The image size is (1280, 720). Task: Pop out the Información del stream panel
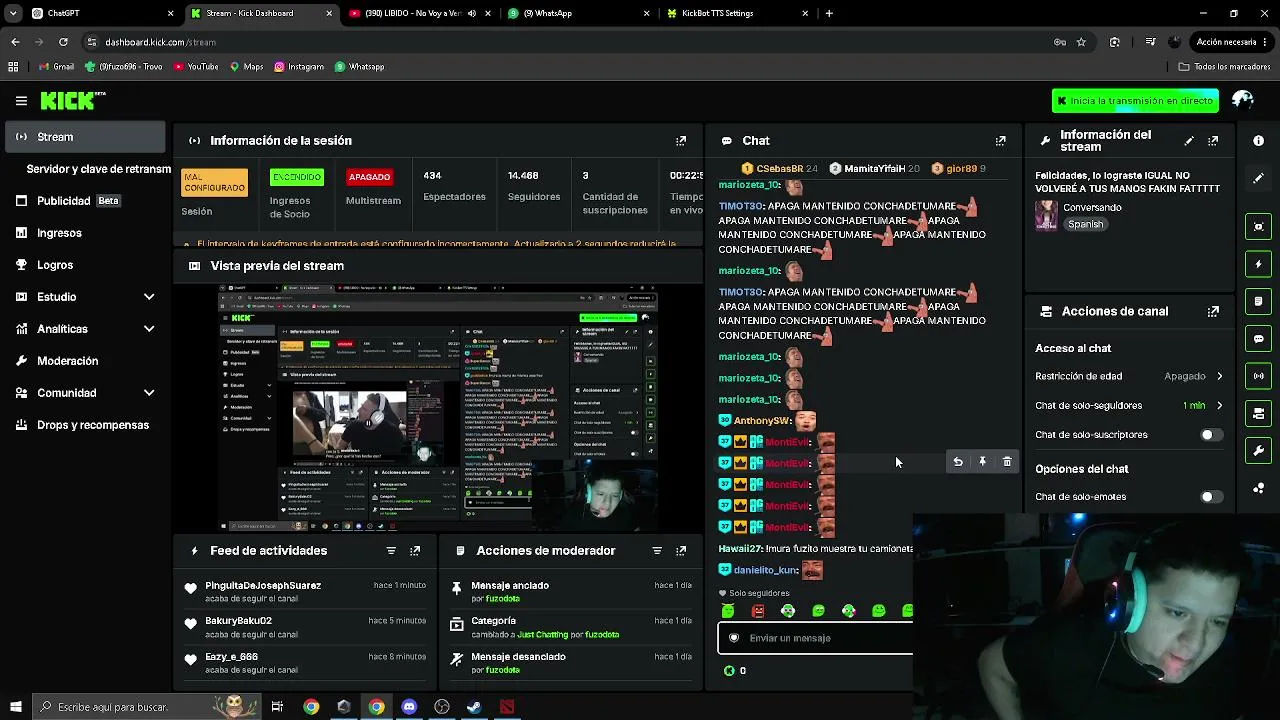point(1213,141)
